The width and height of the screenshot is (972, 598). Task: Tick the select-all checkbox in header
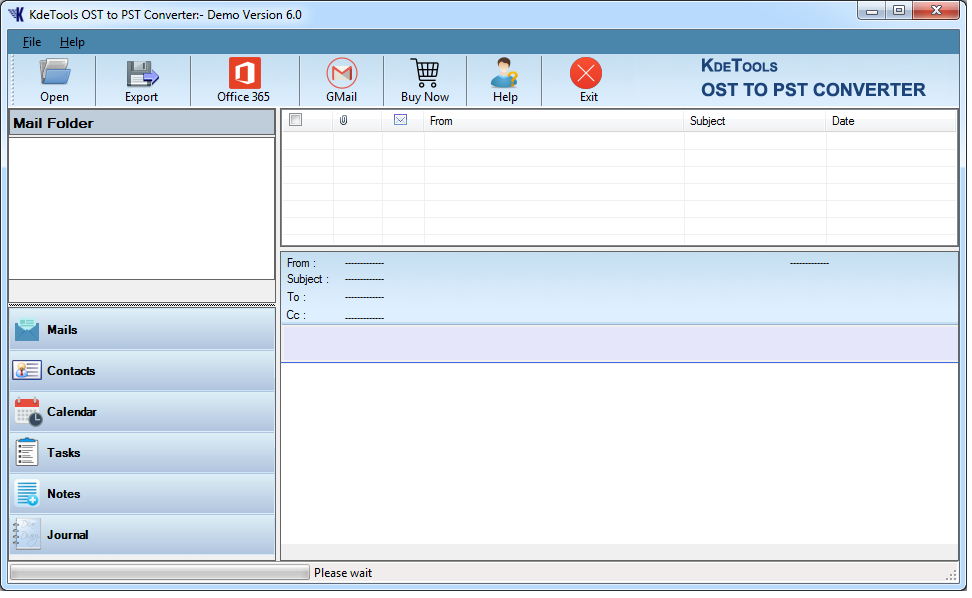tap(296, 120)
